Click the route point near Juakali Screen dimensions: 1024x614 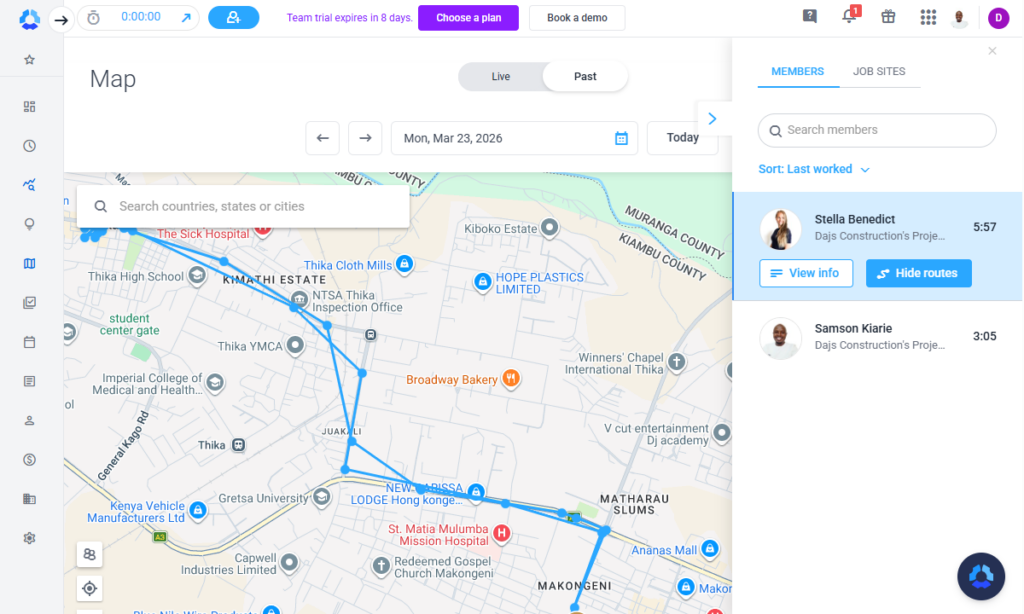(x=352, y=442)
